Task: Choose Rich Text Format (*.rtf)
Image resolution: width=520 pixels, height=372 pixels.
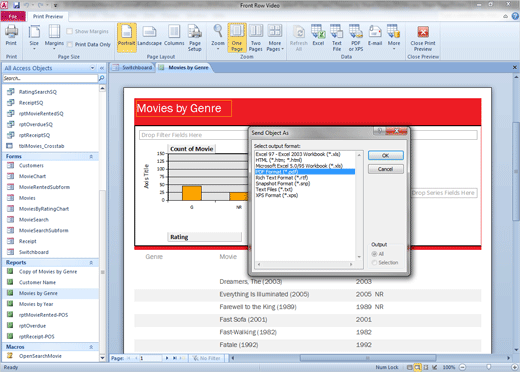Action: click(x=305, y=178)
